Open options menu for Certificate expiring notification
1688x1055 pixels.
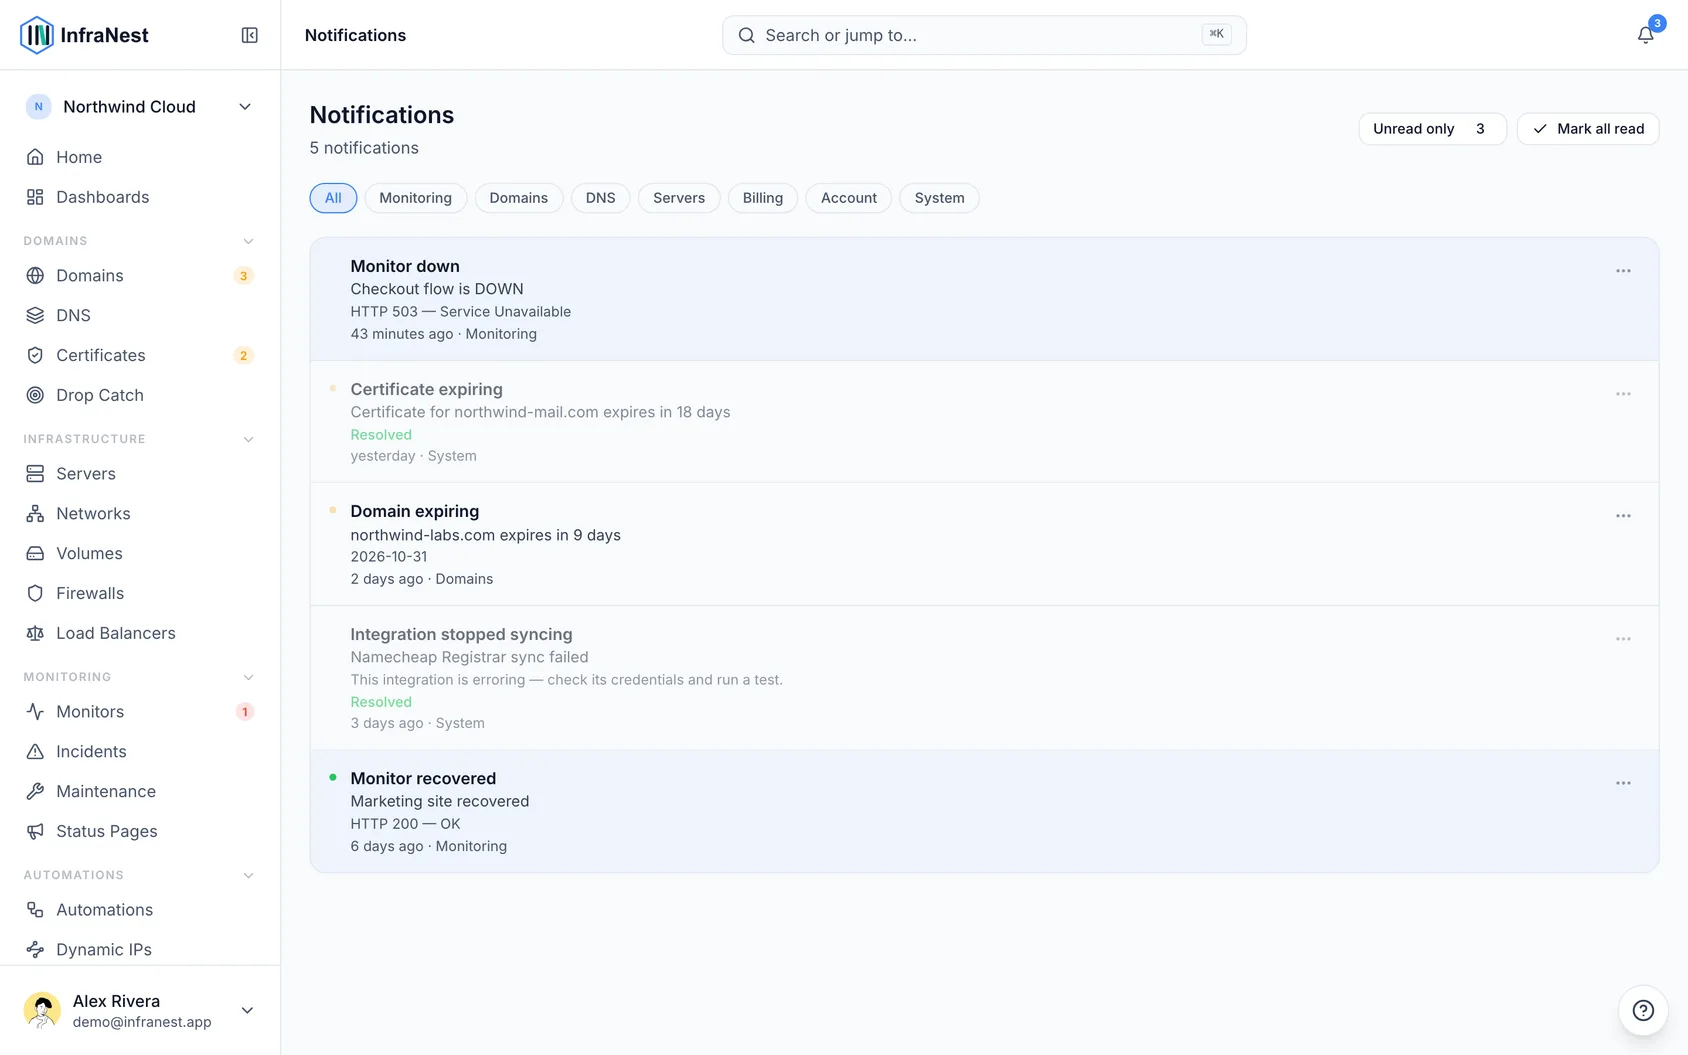point(1623,394)
